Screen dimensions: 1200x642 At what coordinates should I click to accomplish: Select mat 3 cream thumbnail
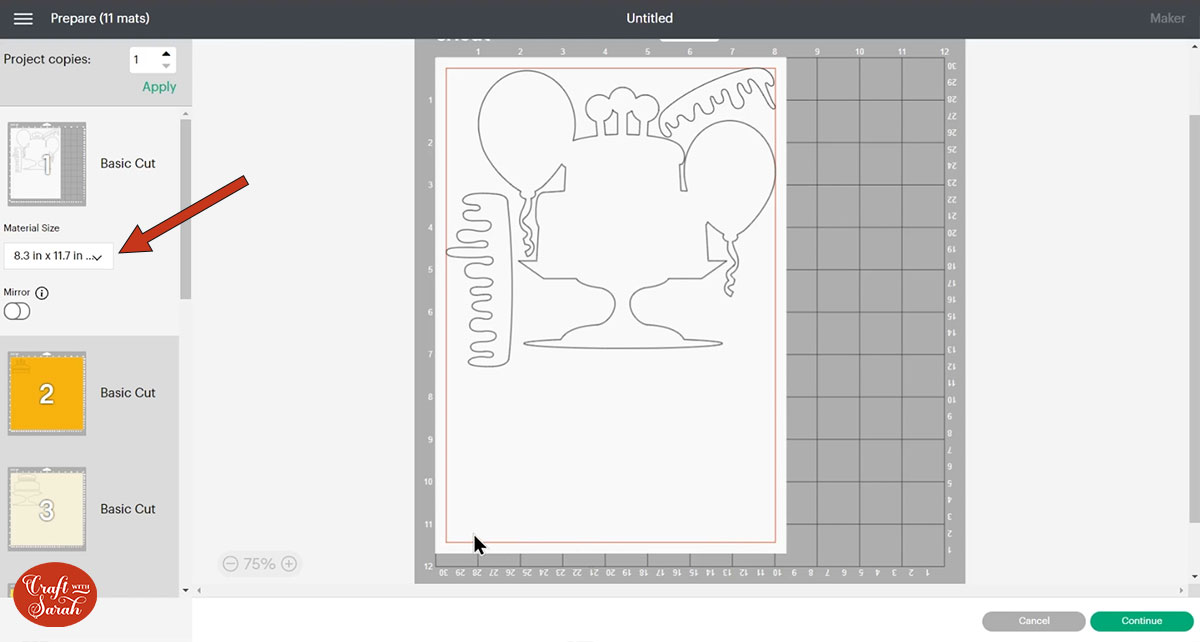(46, 509)
